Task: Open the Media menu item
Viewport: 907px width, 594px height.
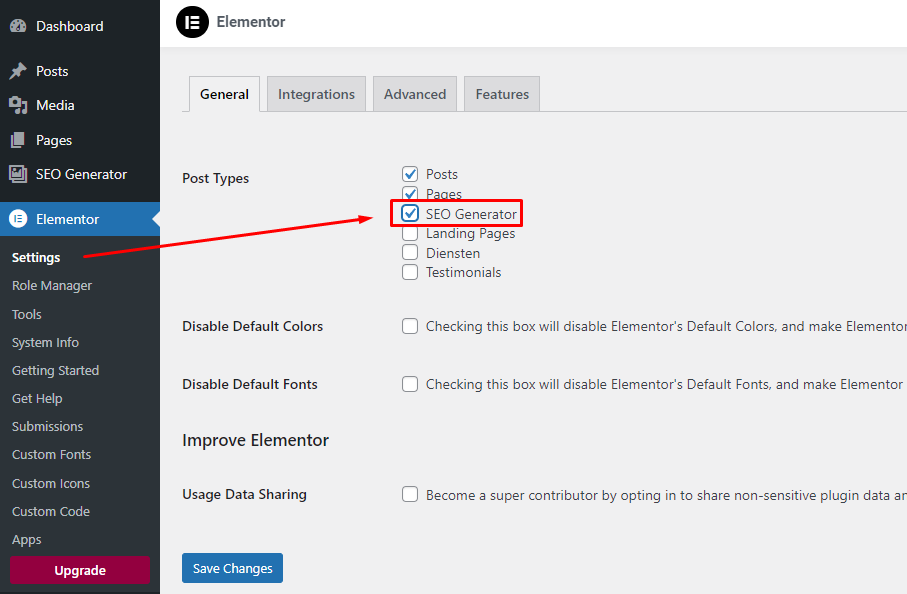Action: point(80,105)
